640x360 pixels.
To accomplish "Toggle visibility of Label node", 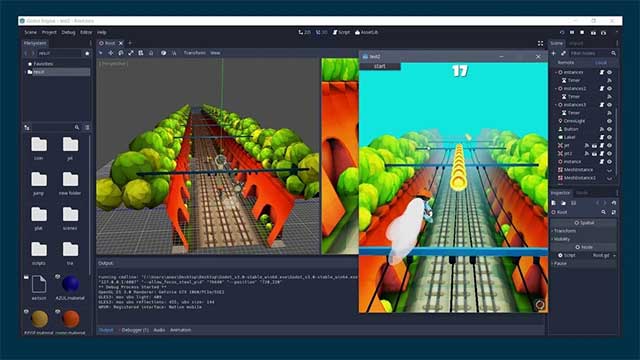I will click(x=609, y=137).
